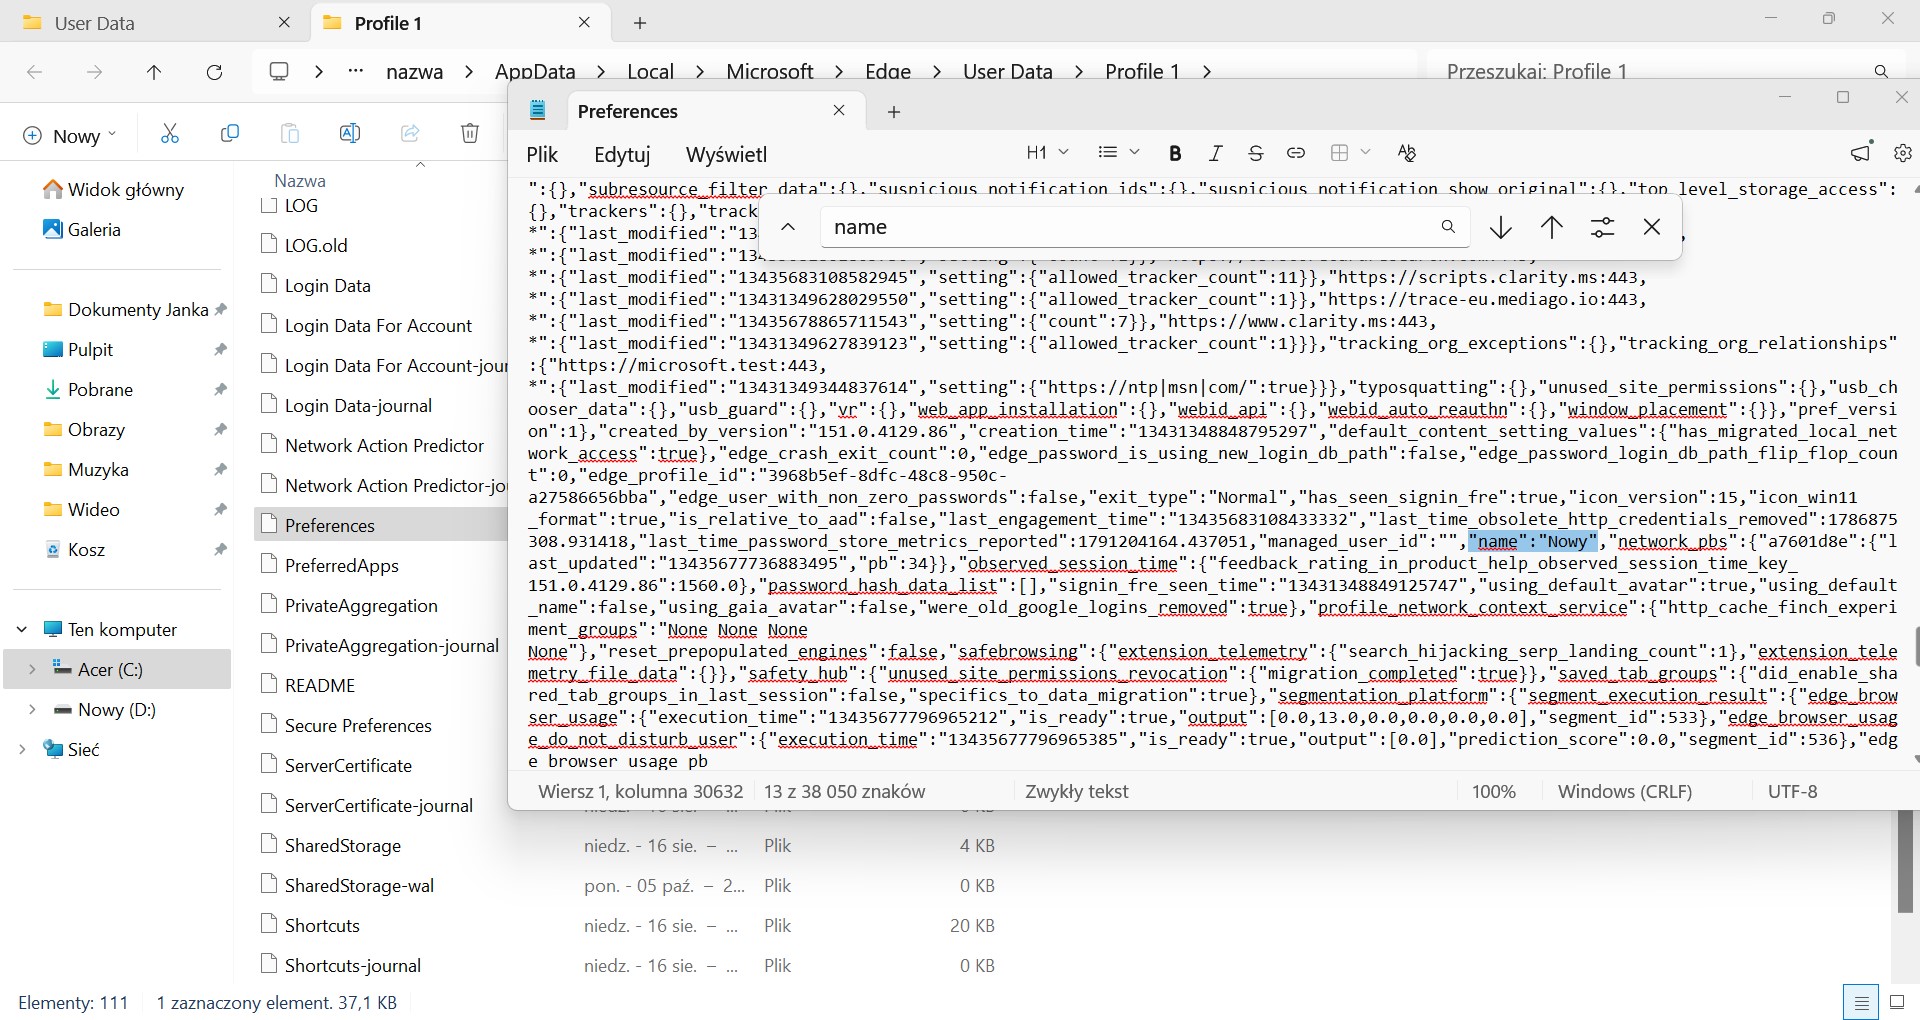Click the AppData breadcrumb segment
The width and height of the screenshot is (1920, 1020).
(535, 72)
